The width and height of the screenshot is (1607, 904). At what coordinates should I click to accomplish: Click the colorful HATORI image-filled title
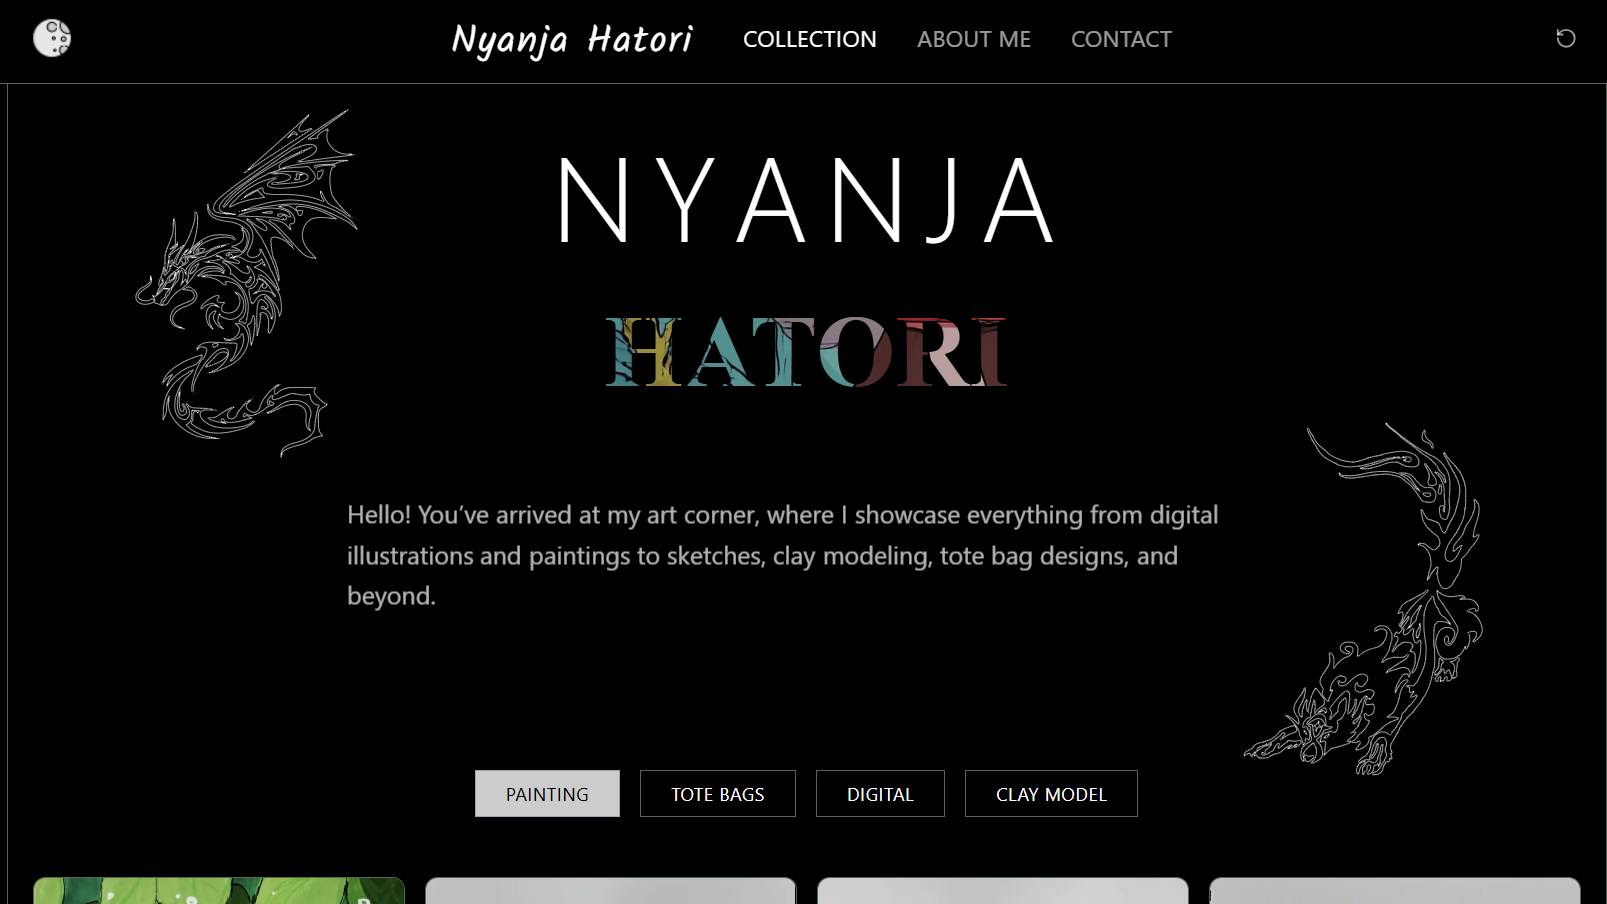click(805, 352)
